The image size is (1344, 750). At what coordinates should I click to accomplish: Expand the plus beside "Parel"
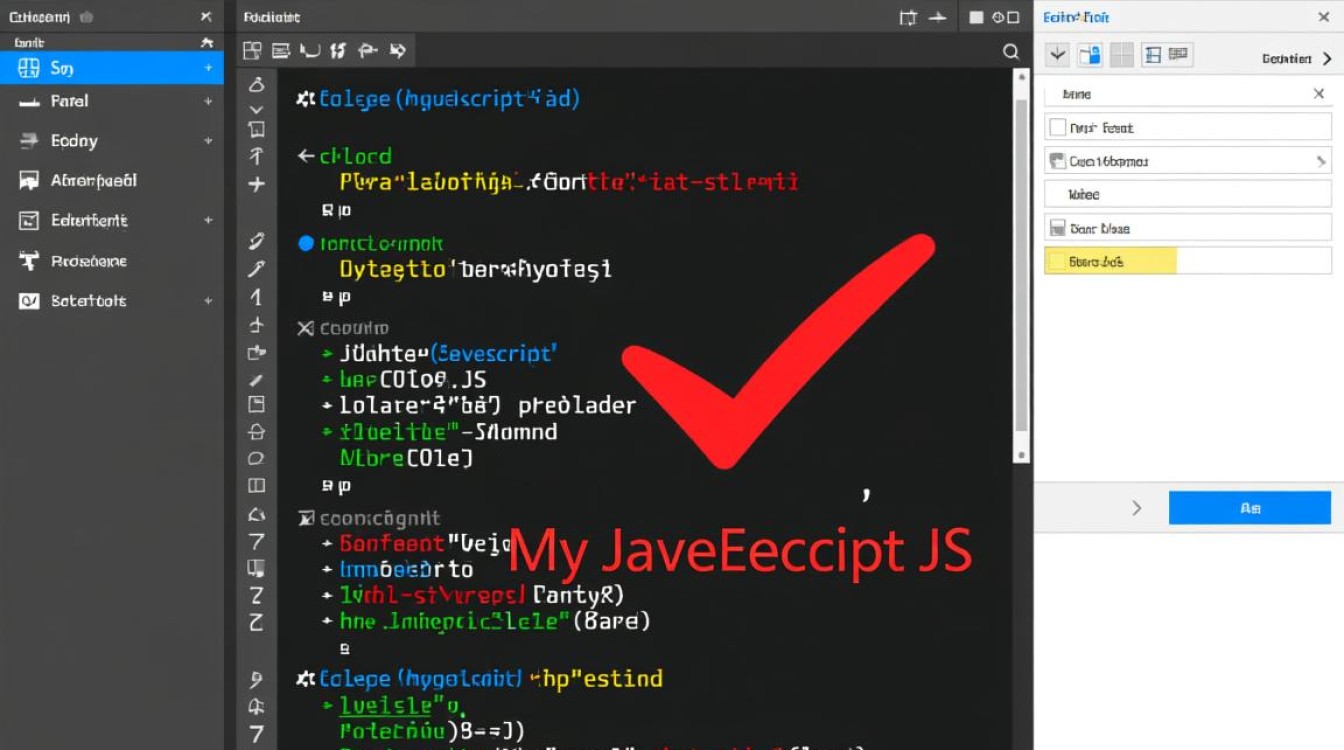[208, 101]
